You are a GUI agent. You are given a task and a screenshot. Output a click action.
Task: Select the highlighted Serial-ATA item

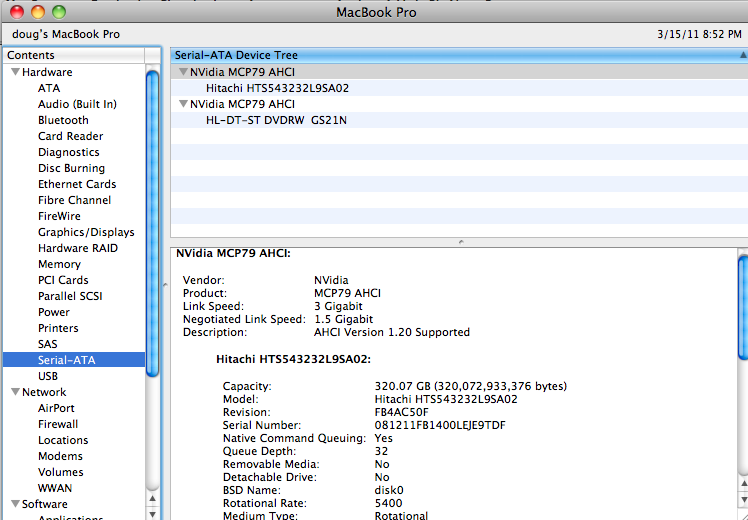(74, 360)
